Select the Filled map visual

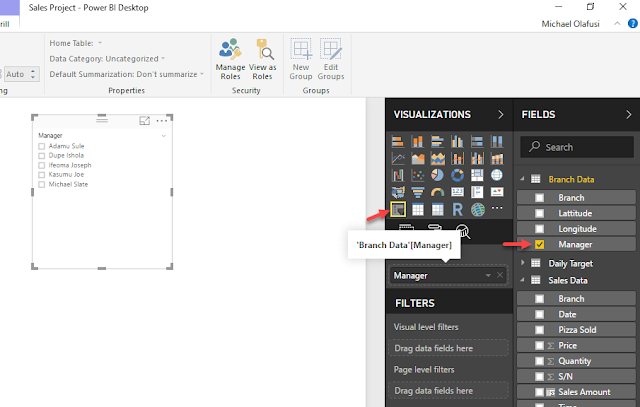click(398, 192)
